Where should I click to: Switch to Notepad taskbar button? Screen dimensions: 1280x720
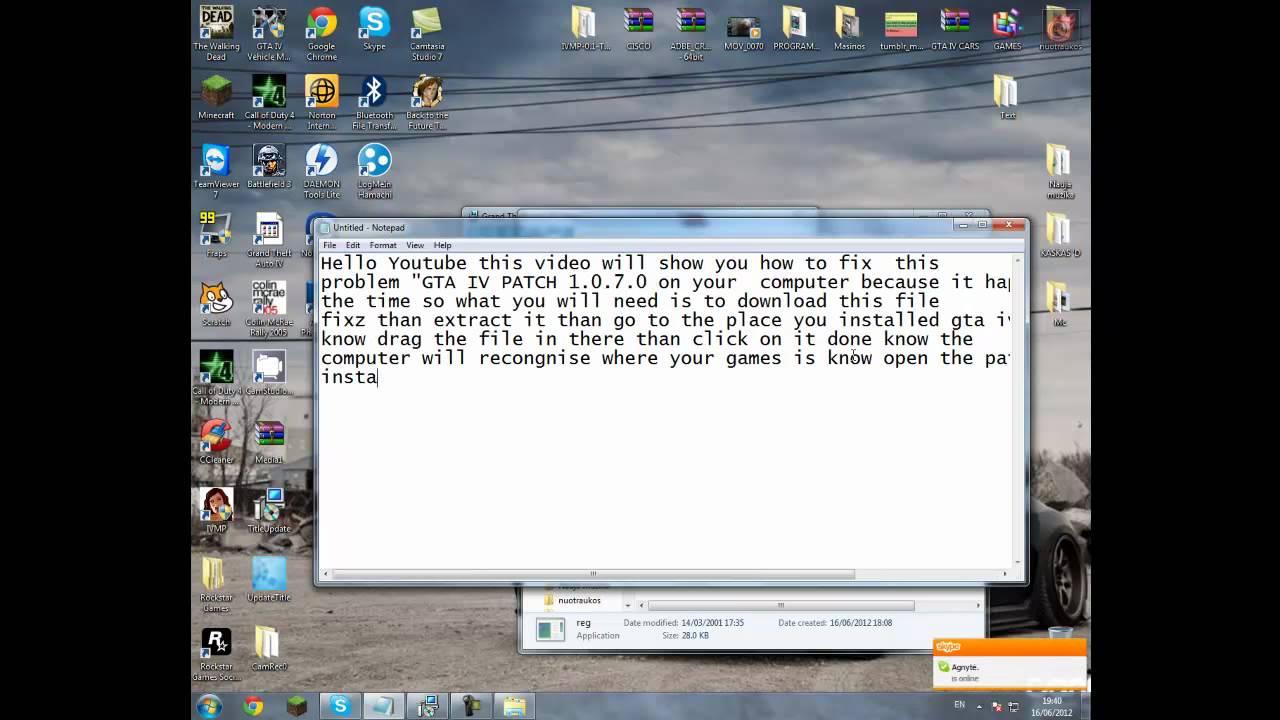pyautogui.click(x=384, y=706)
